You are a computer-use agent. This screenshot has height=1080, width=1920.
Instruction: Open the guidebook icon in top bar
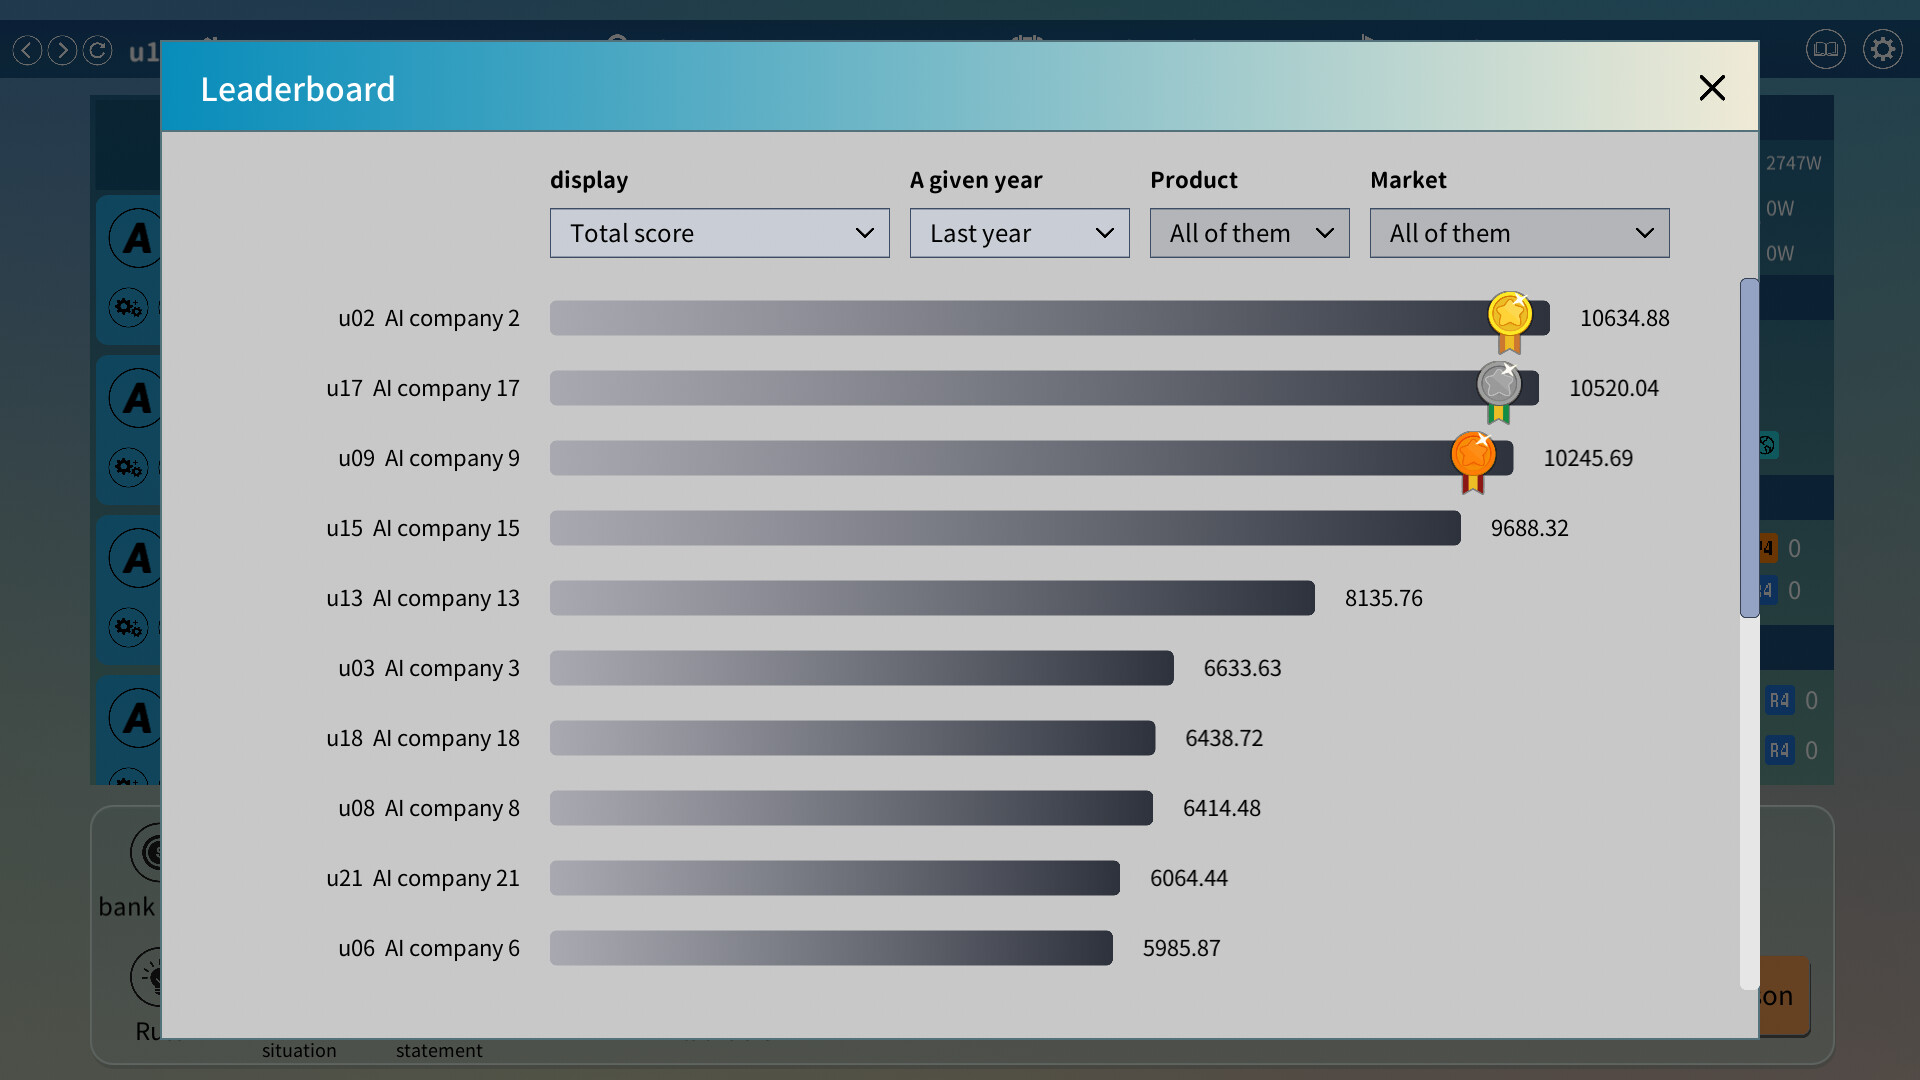pos(1825,49)
